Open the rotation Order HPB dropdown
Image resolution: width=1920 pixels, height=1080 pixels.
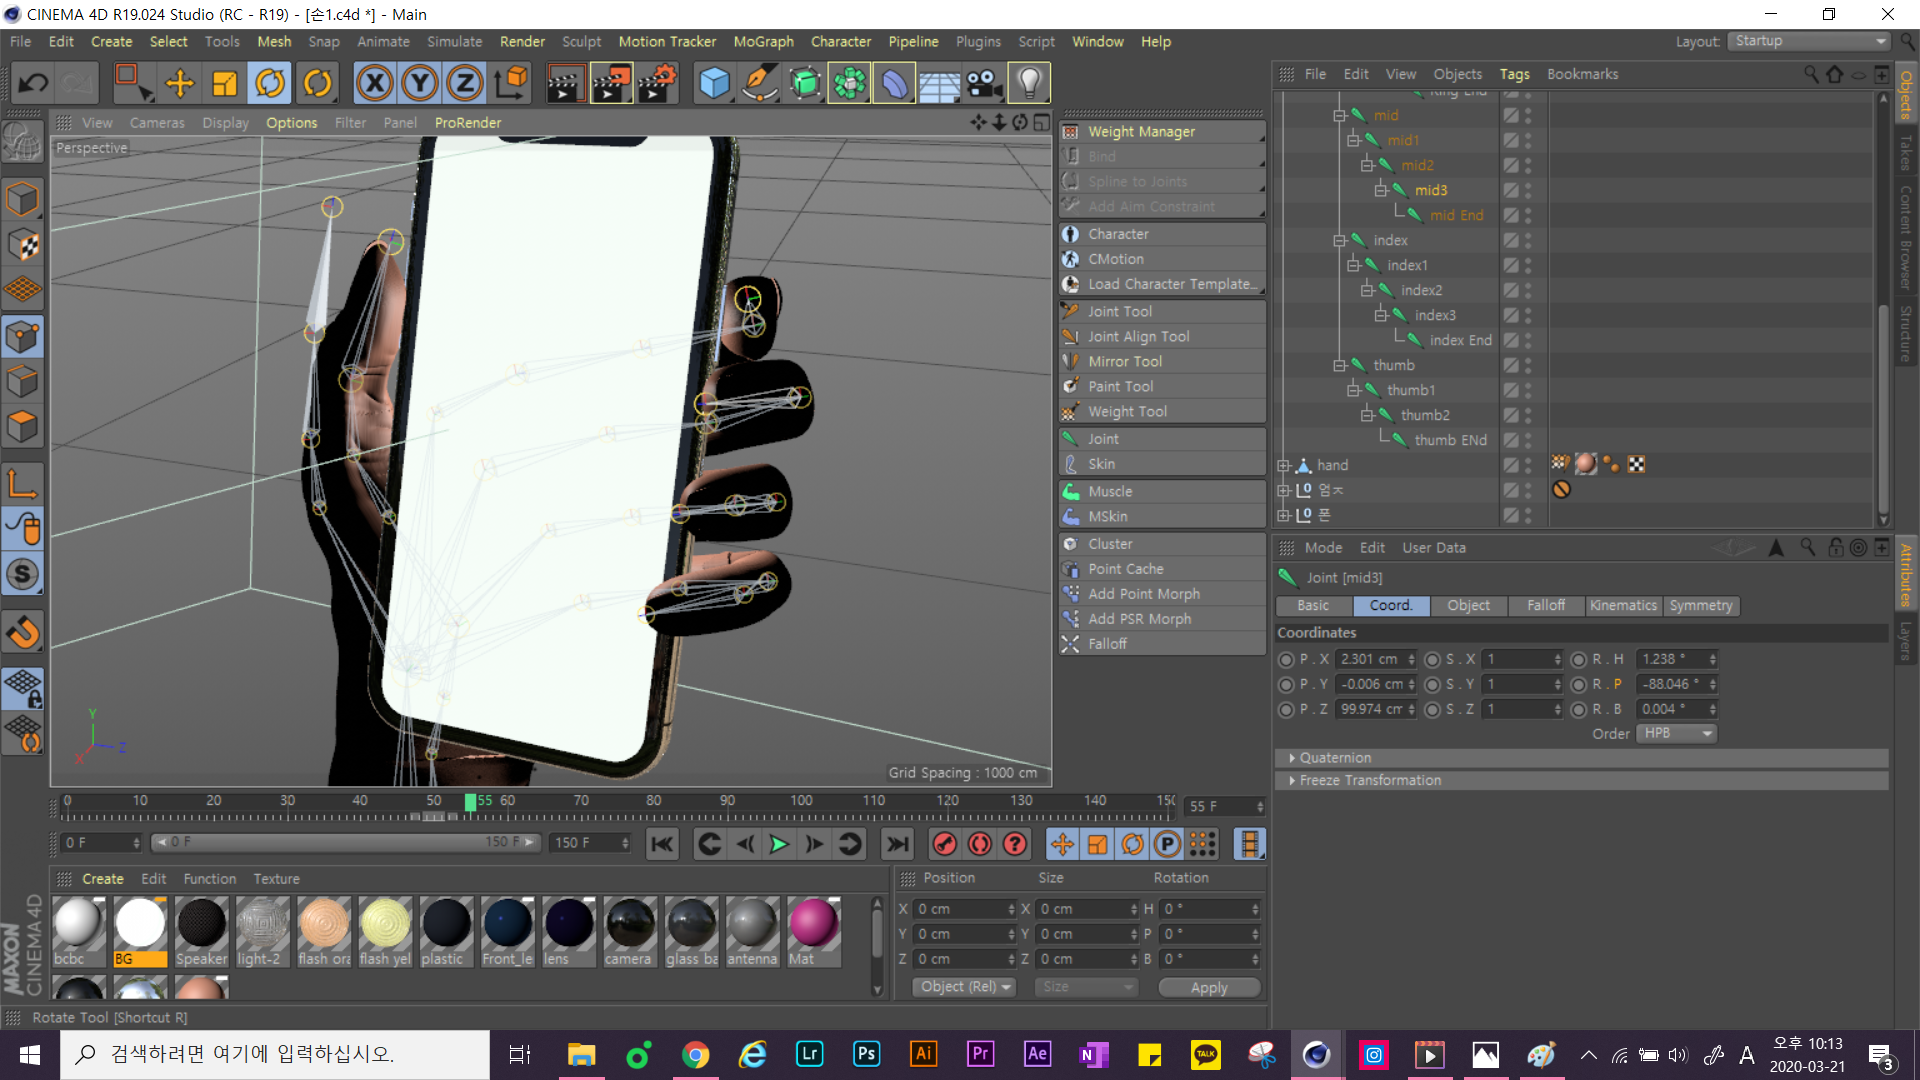(1676, 733)
